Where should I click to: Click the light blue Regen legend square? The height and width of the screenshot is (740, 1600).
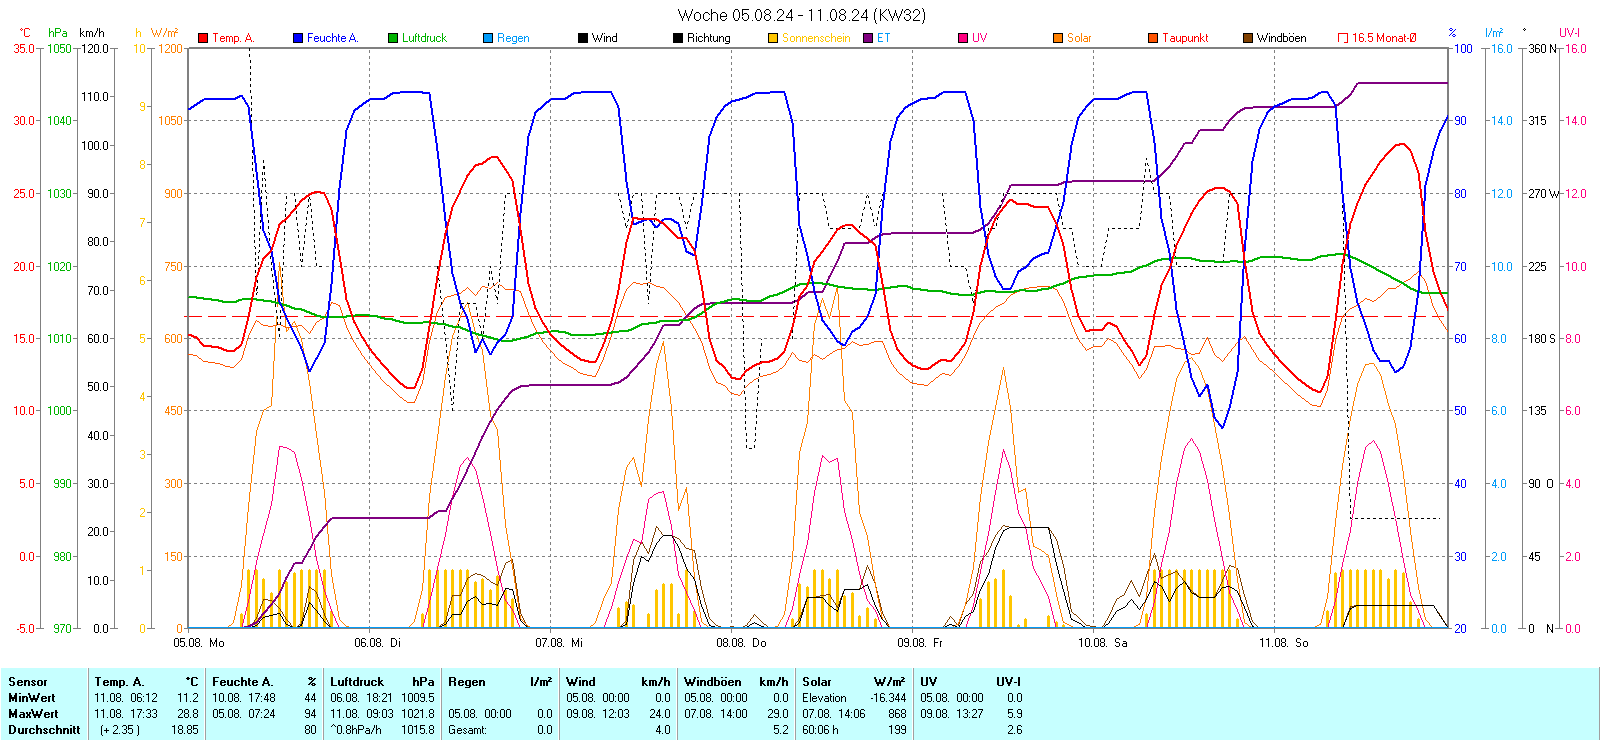click(x=488, y=38)
